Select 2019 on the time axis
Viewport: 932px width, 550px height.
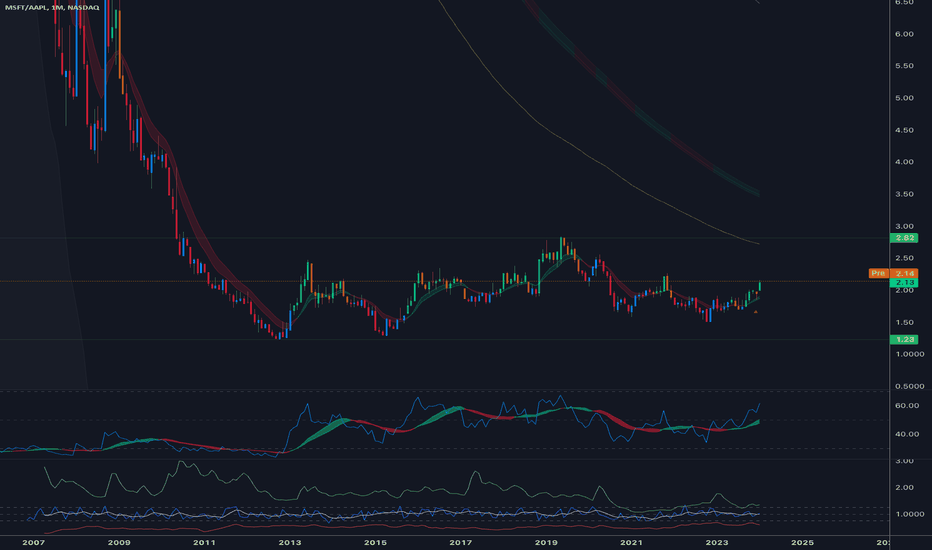(x=546, y=542)
